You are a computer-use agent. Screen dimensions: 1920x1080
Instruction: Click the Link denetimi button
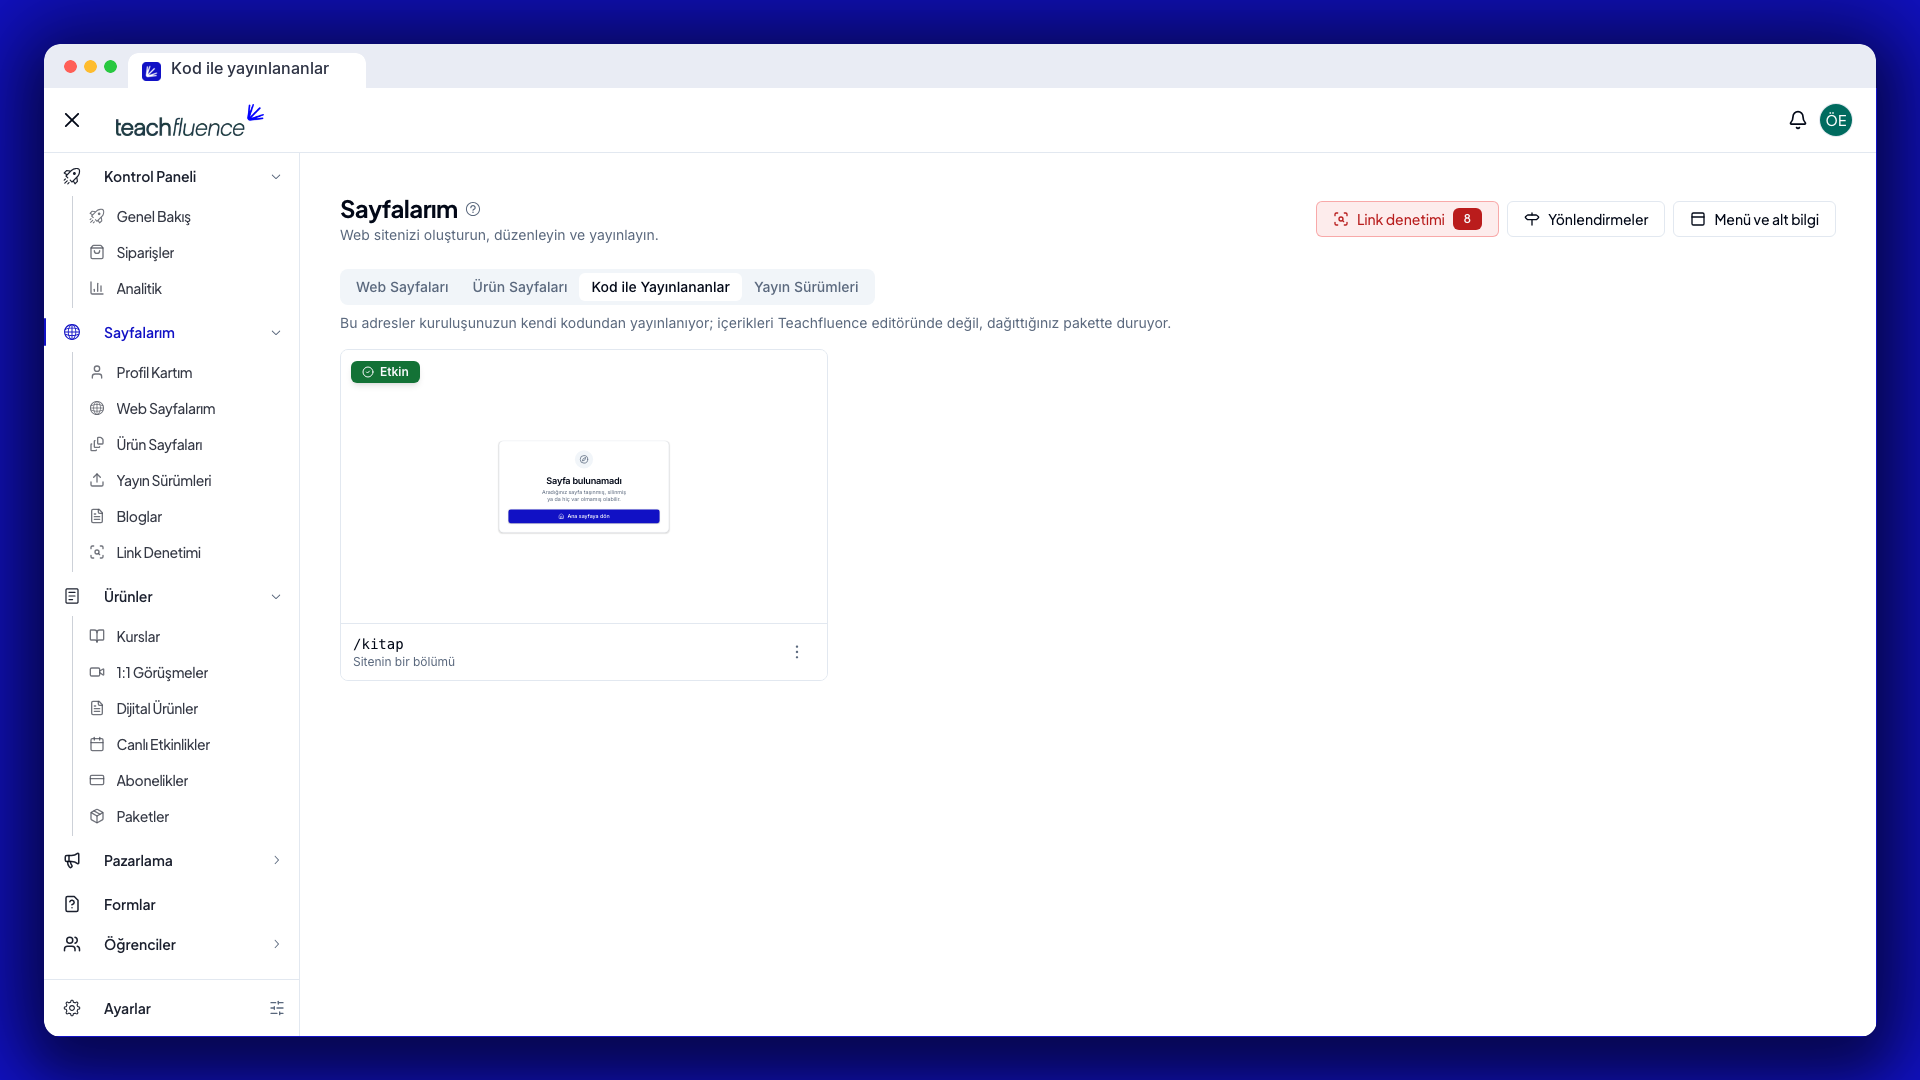point(1407,219)
